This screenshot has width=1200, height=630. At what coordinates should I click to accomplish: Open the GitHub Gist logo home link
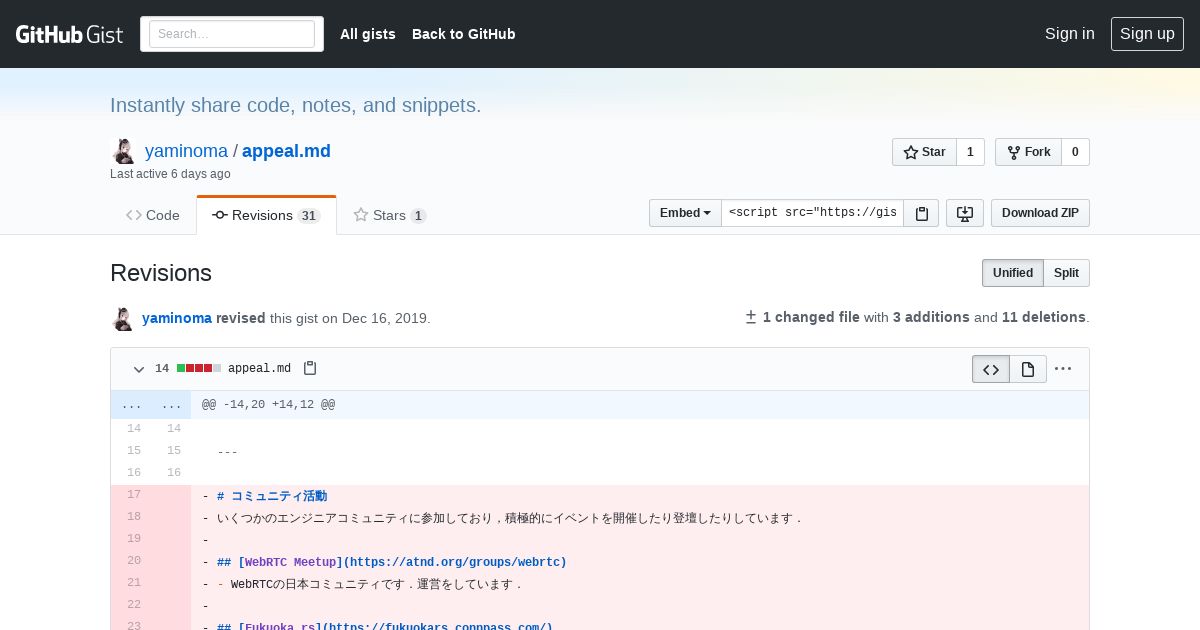[x=69, y=34]
